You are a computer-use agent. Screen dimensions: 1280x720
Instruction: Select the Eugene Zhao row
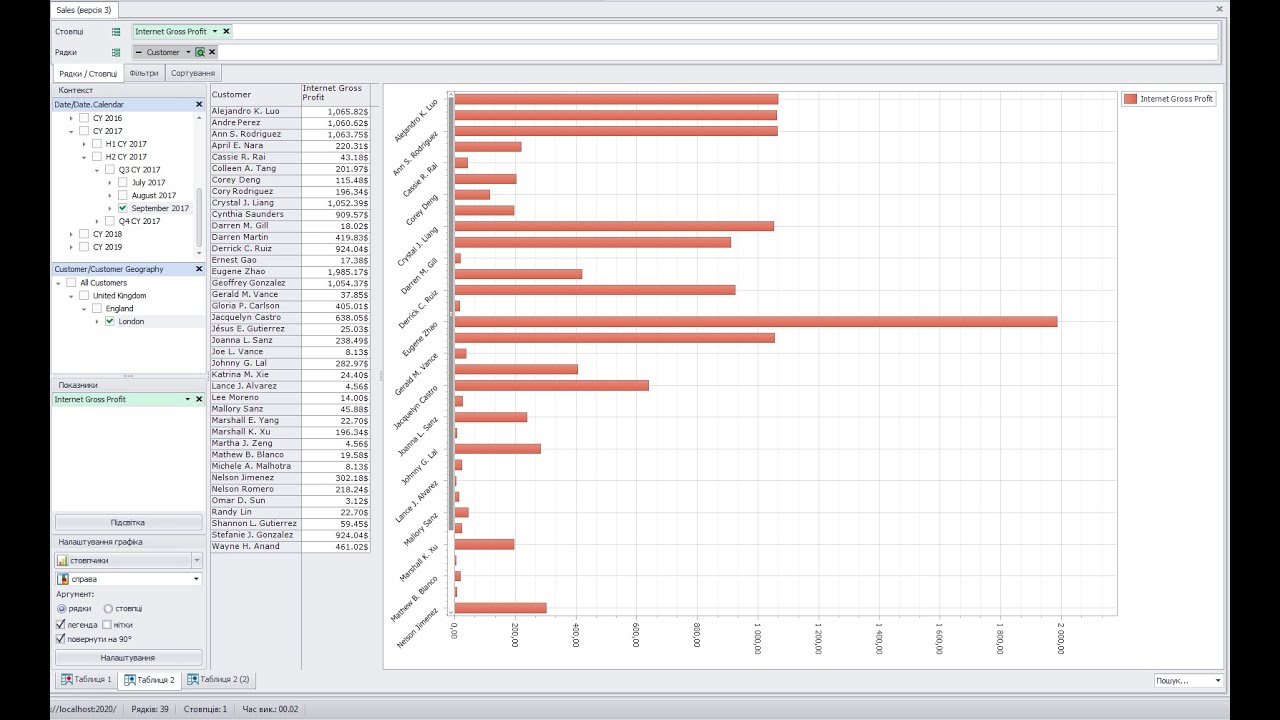pos(290,272)
